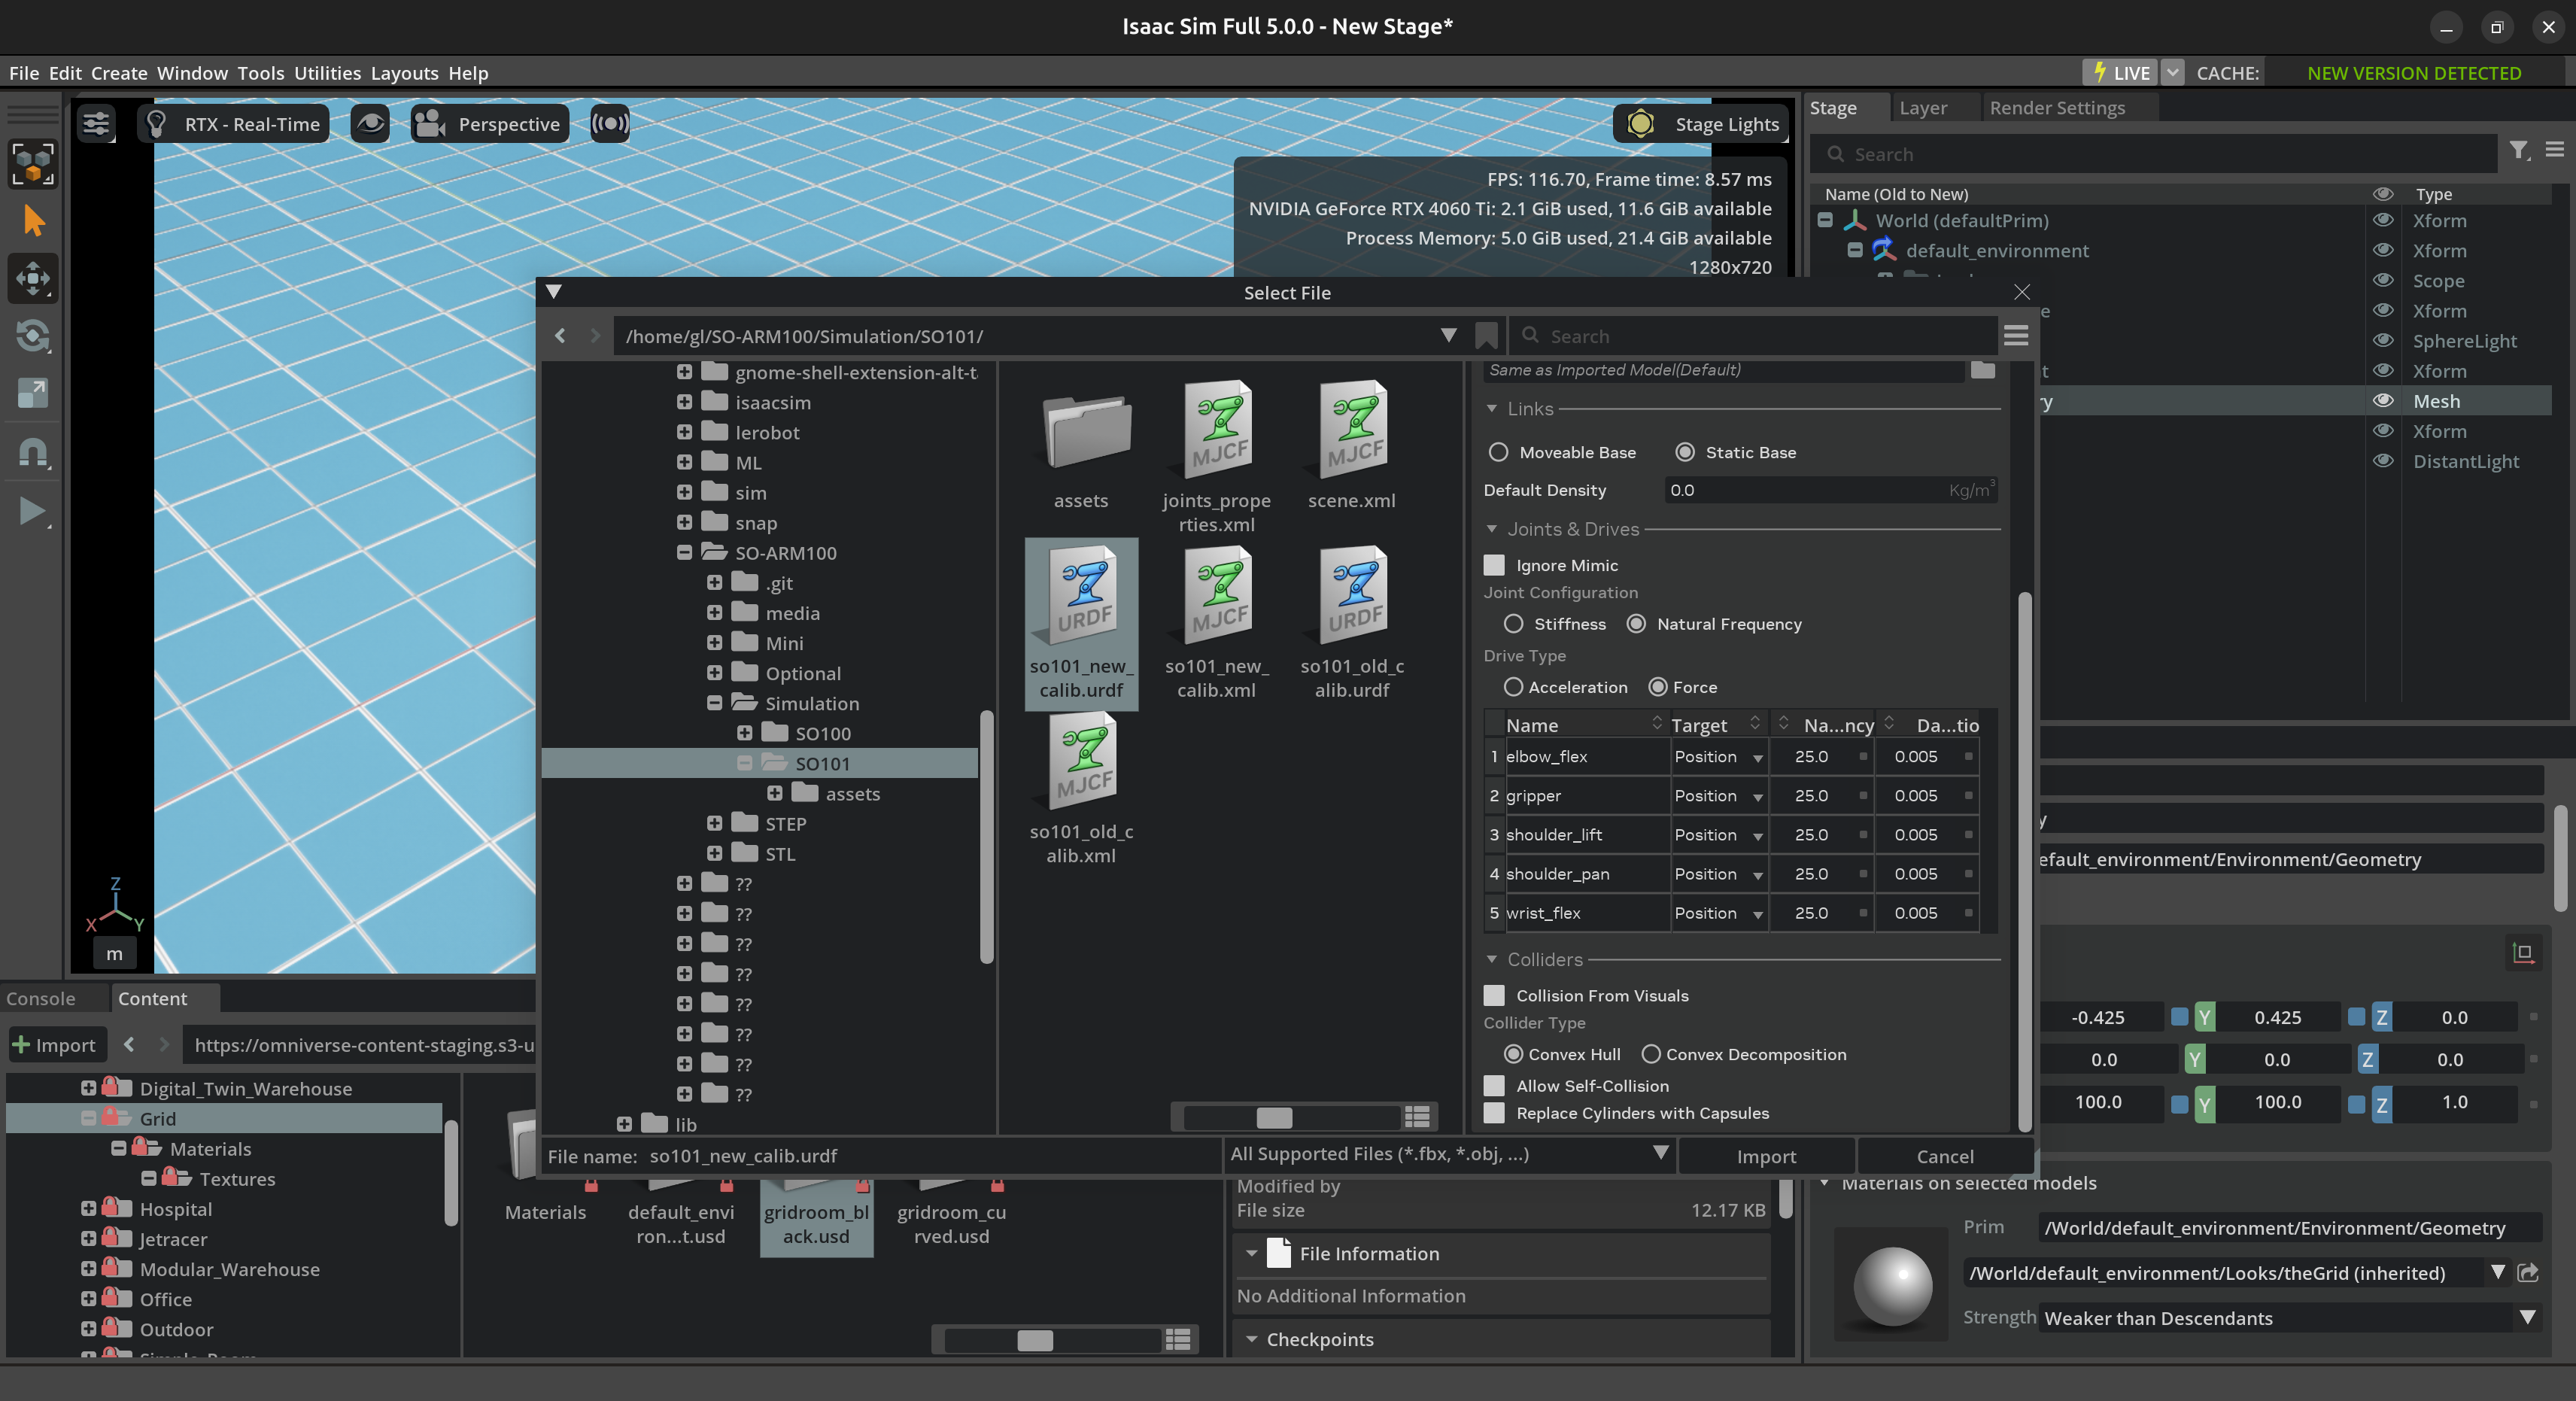
Task: Browse for output folder icon in import options
Action: tap(1982, 370)
